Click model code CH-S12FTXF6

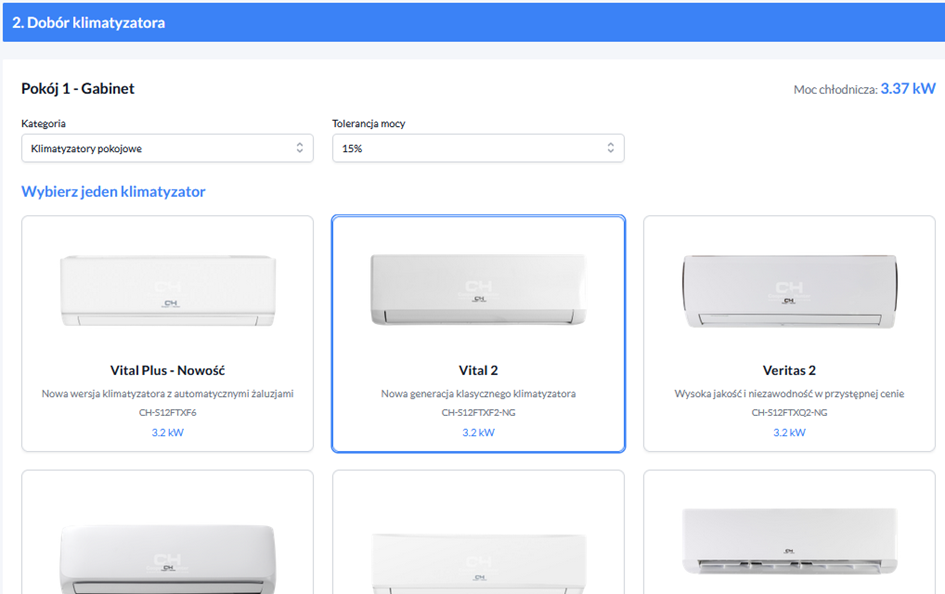click(x=167, y=412)
